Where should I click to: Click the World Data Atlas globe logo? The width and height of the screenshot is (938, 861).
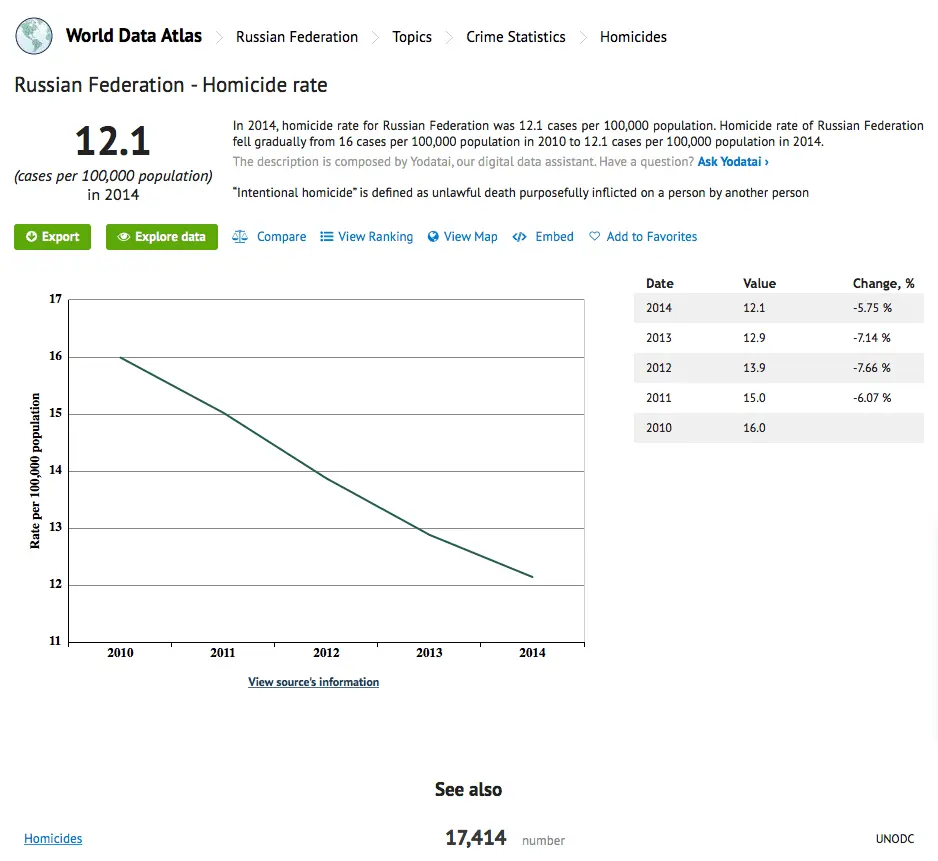(x=35, y=36)
